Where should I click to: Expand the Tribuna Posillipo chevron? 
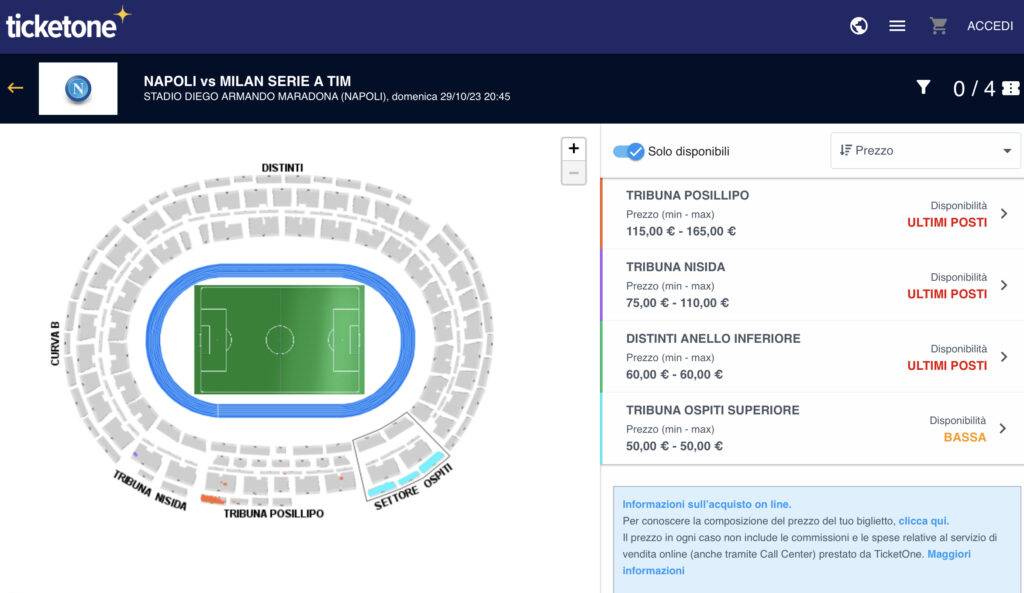click(x=1004, y=214)
